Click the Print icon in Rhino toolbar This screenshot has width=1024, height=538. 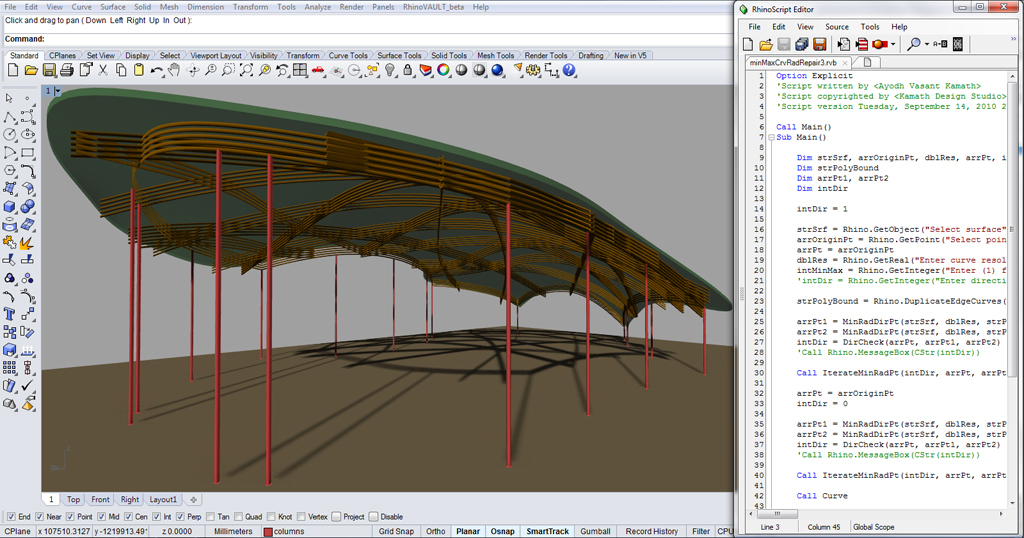click(67, 70)
